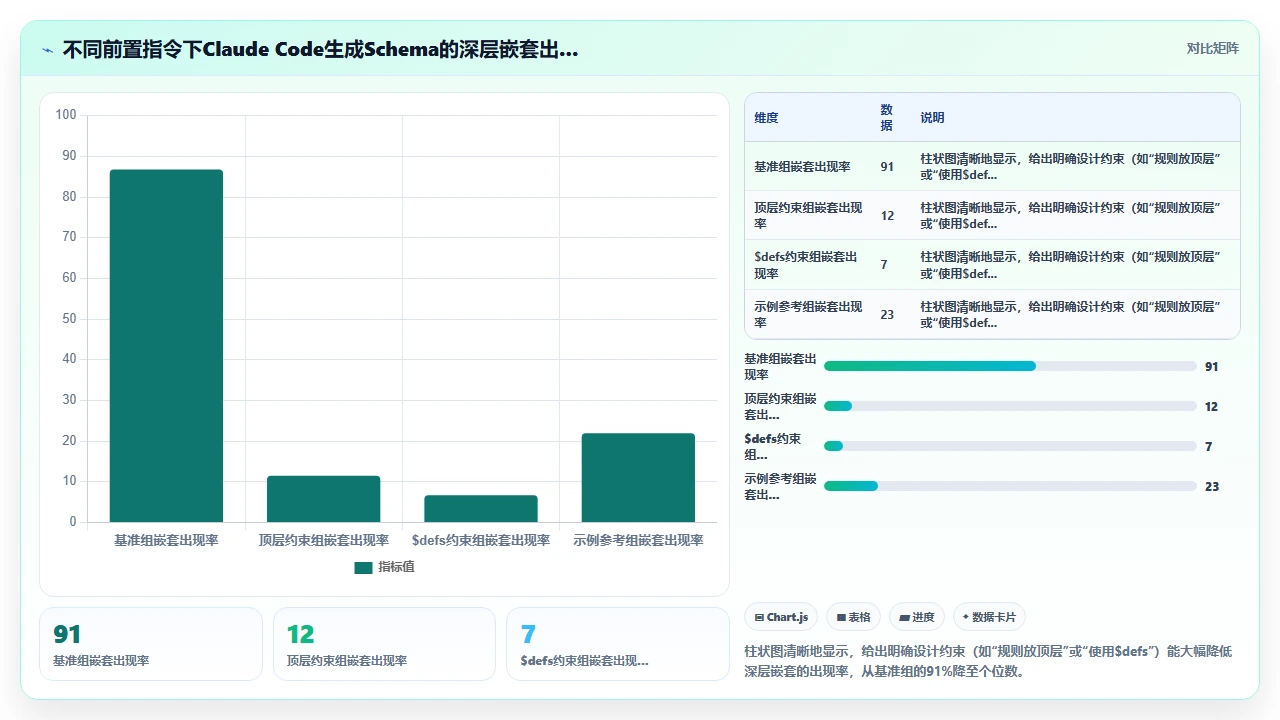Click the 示例参考组嵌套出现率 bar in chart

[x=638, y=478]
